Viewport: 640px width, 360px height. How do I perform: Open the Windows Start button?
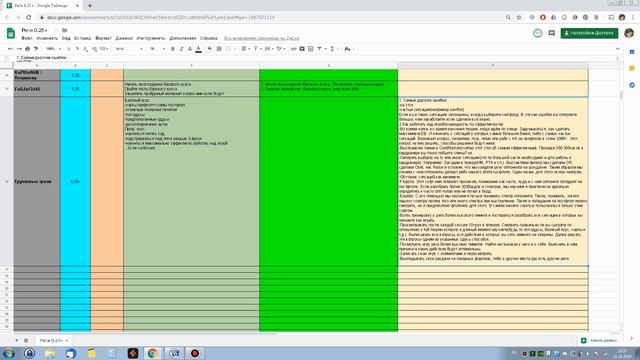tap(9, 353)
